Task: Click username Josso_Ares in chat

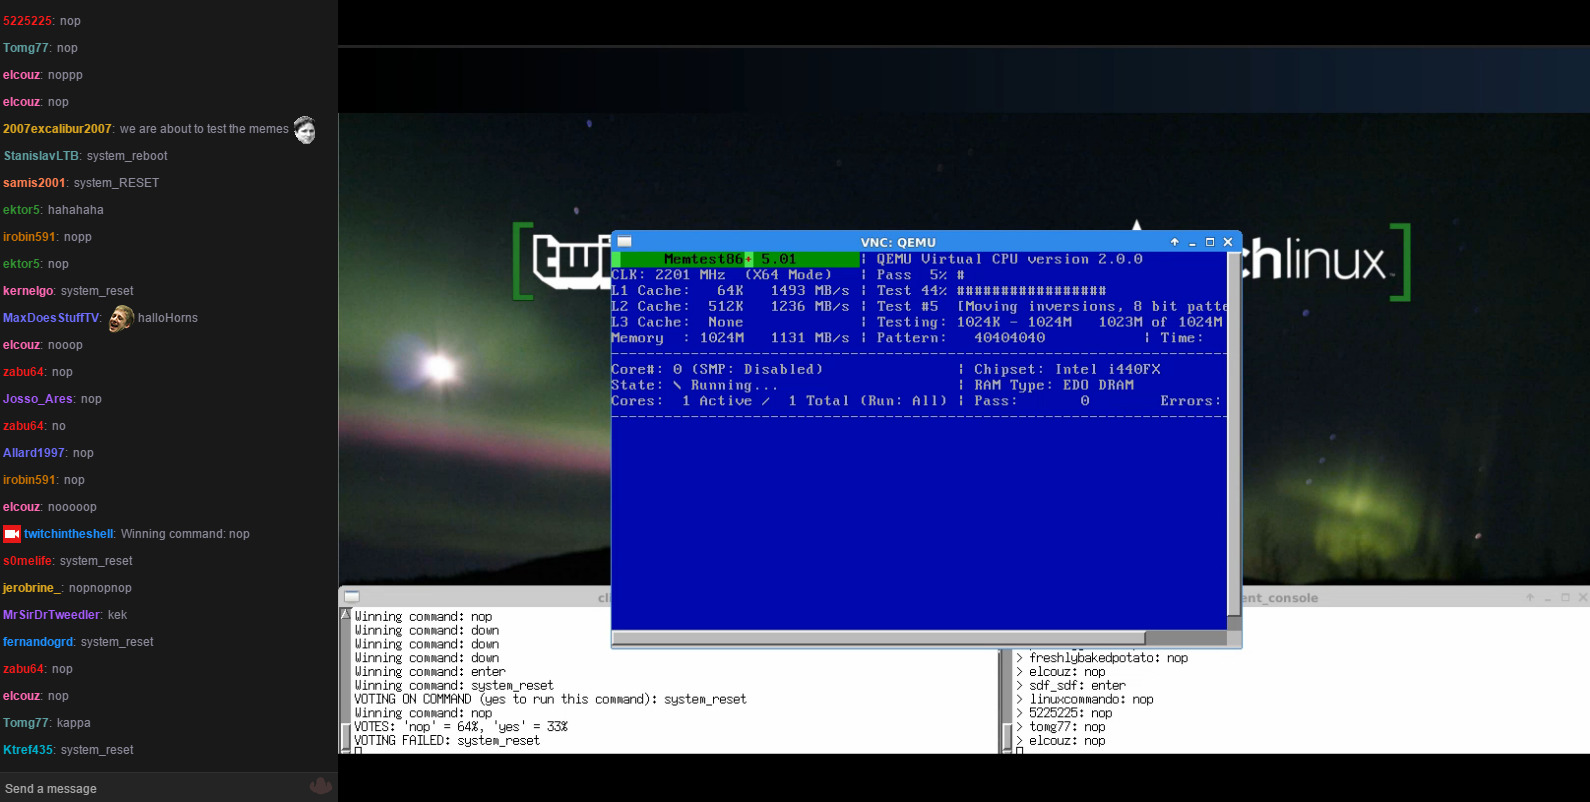Action: click(38, 399)
